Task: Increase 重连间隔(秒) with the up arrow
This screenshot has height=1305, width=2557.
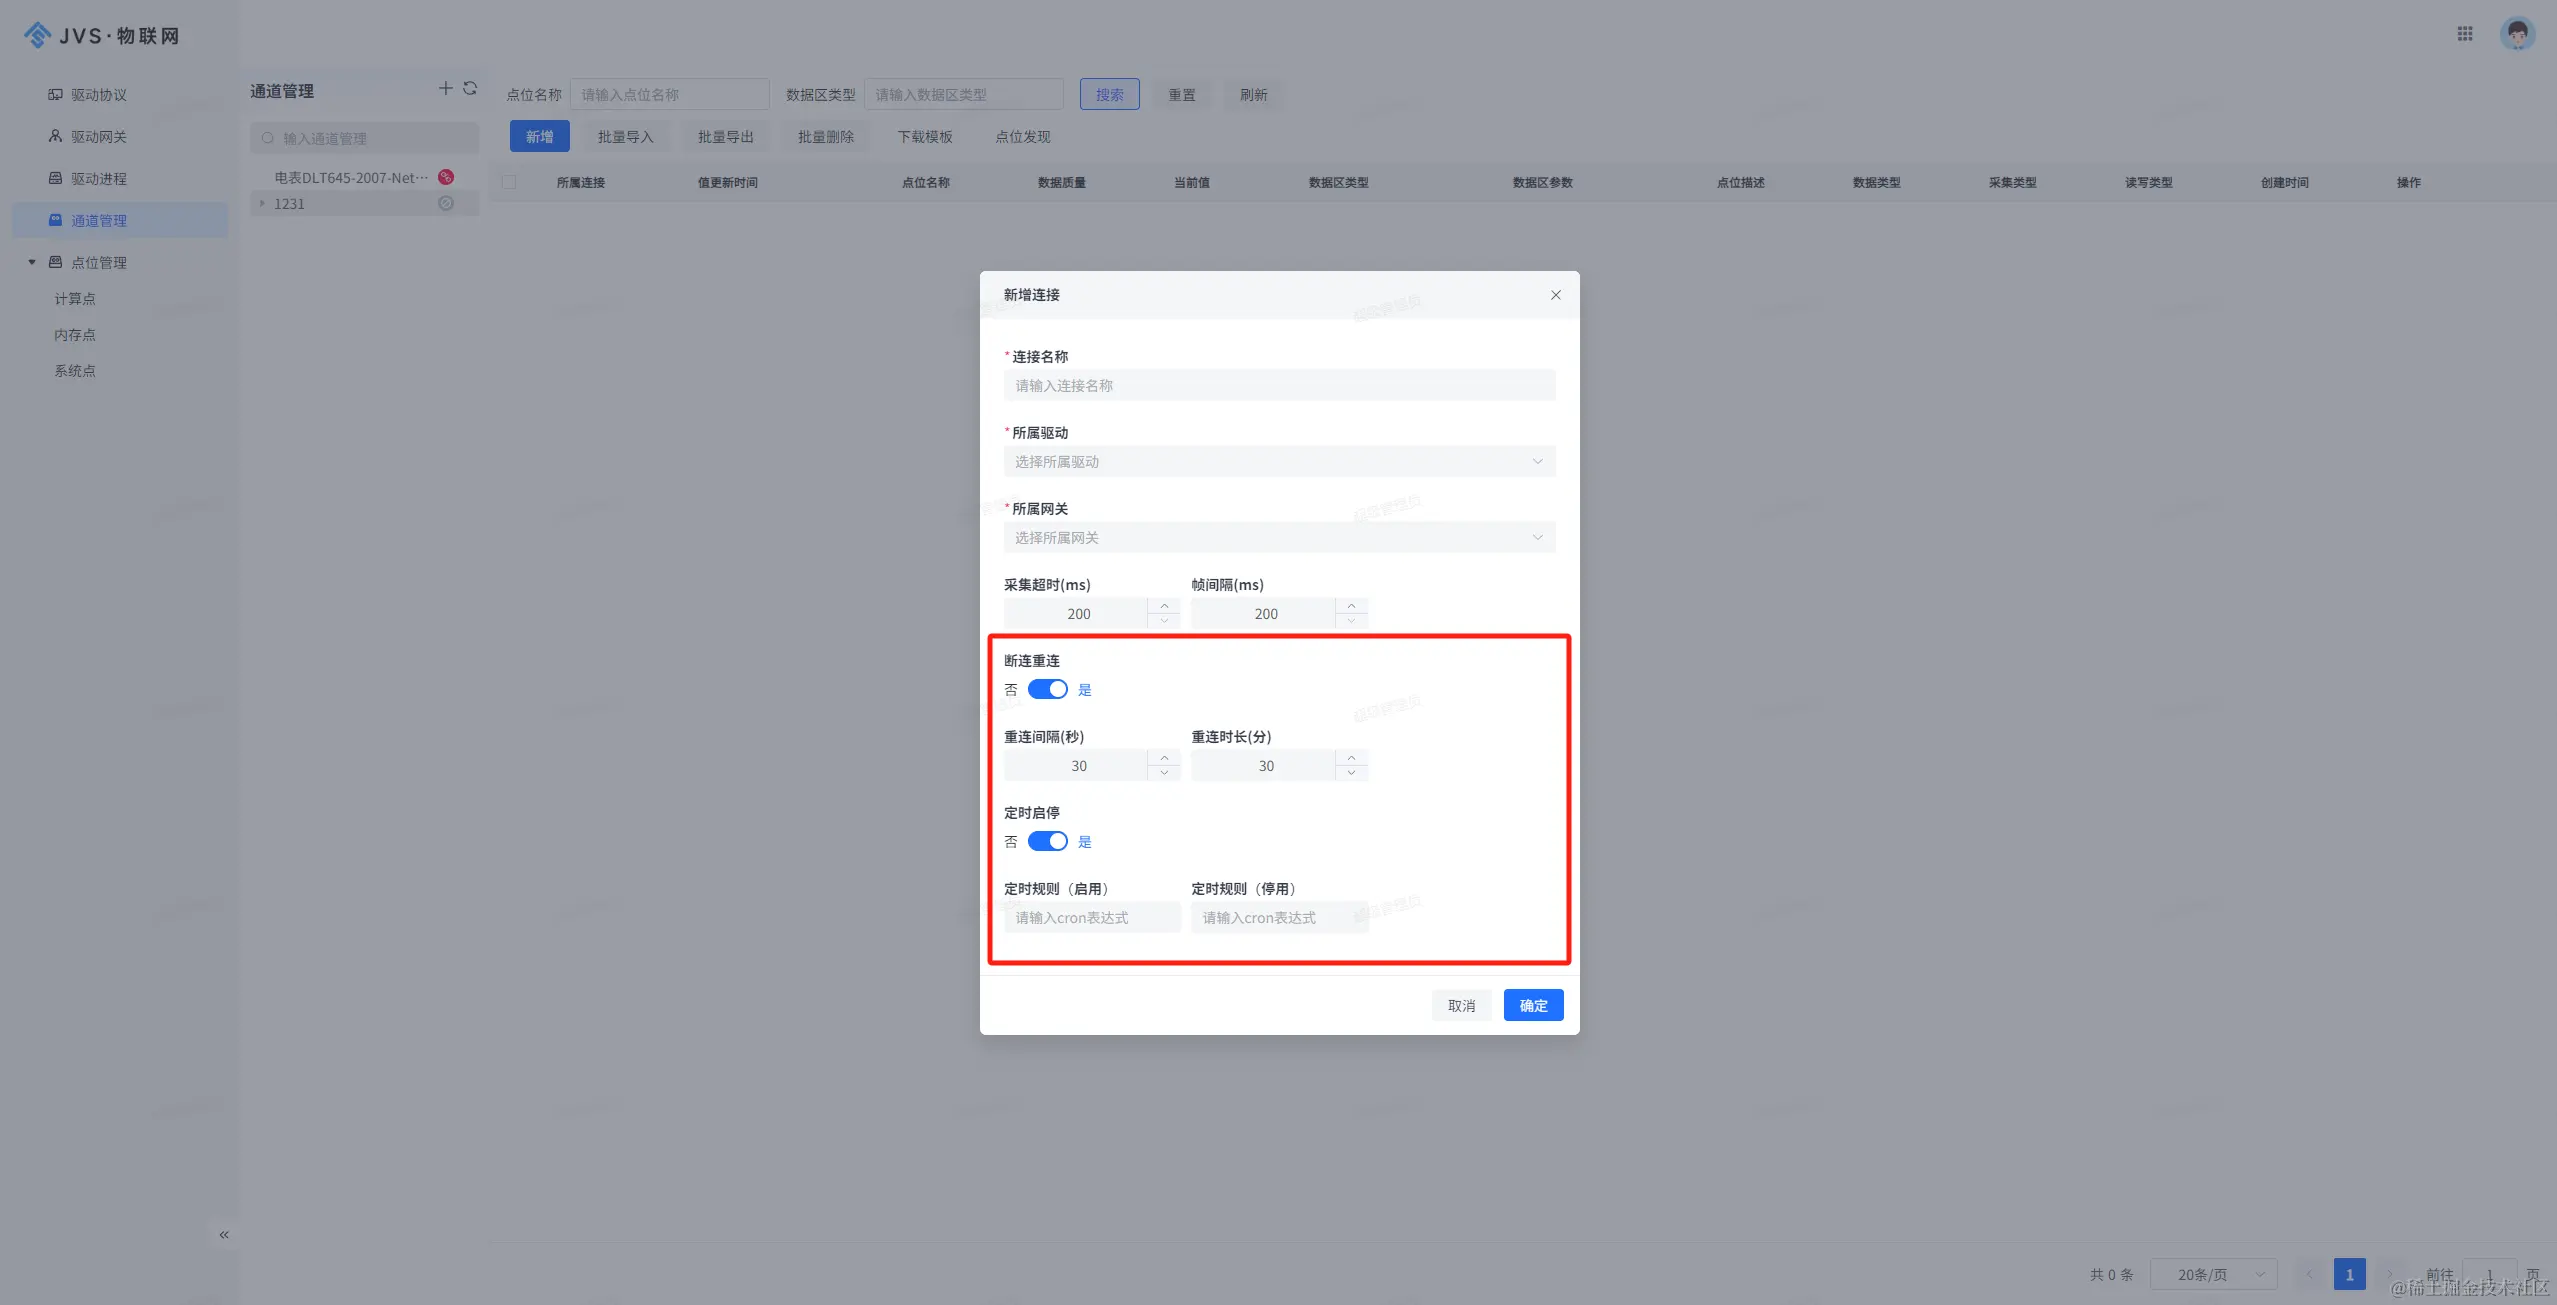Action: [1164, 758]
